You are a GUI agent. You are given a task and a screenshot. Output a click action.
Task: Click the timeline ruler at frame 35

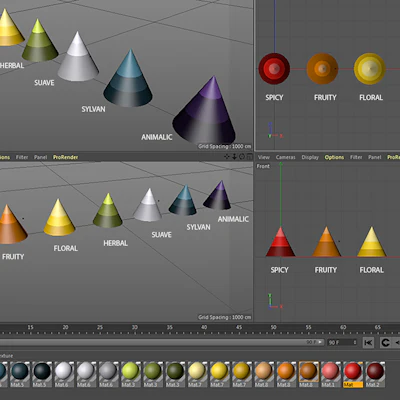click(169, 328)
